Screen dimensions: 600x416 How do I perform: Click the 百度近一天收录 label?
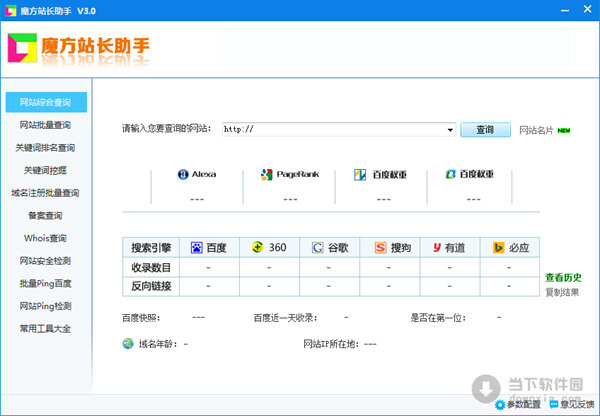pos(285,318)
